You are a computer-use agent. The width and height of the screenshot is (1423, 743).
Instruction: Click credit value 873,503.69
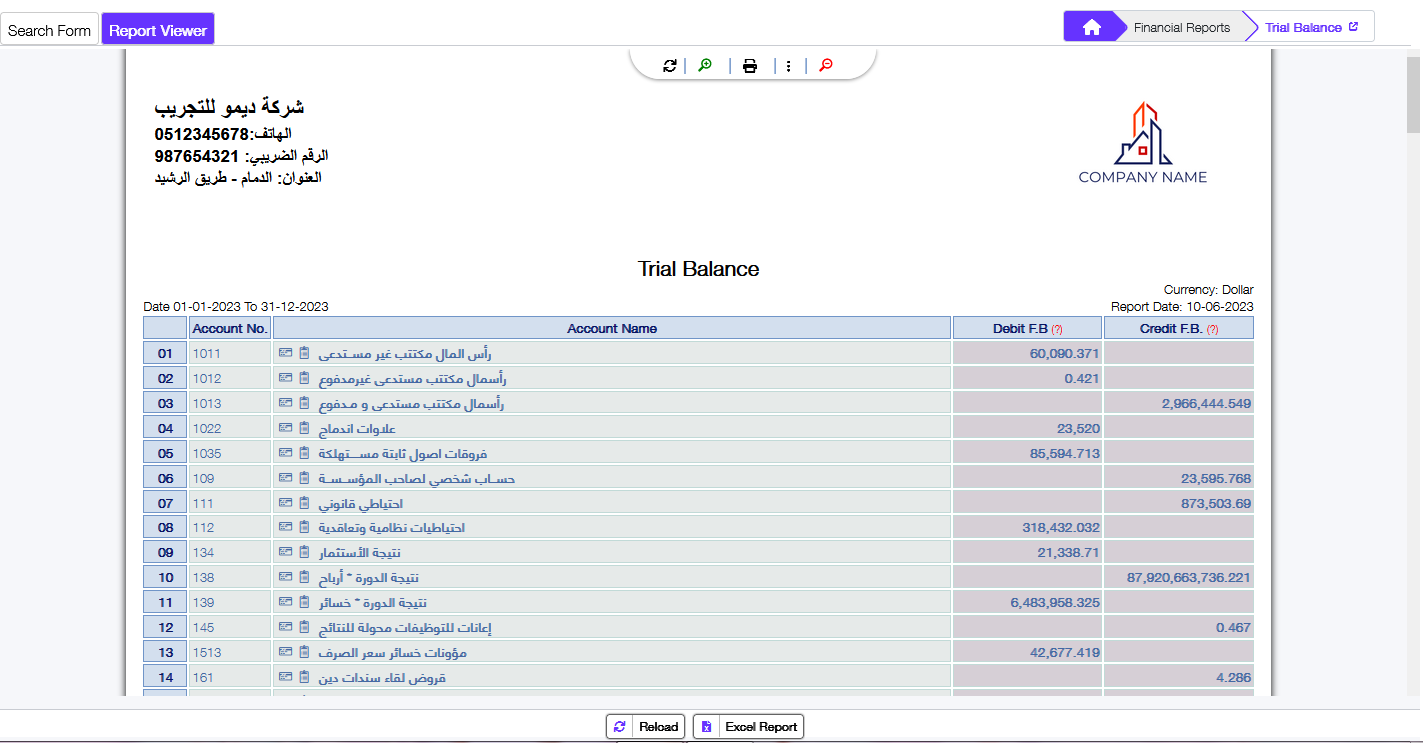pyautogui.click(x=1216, y=503)
